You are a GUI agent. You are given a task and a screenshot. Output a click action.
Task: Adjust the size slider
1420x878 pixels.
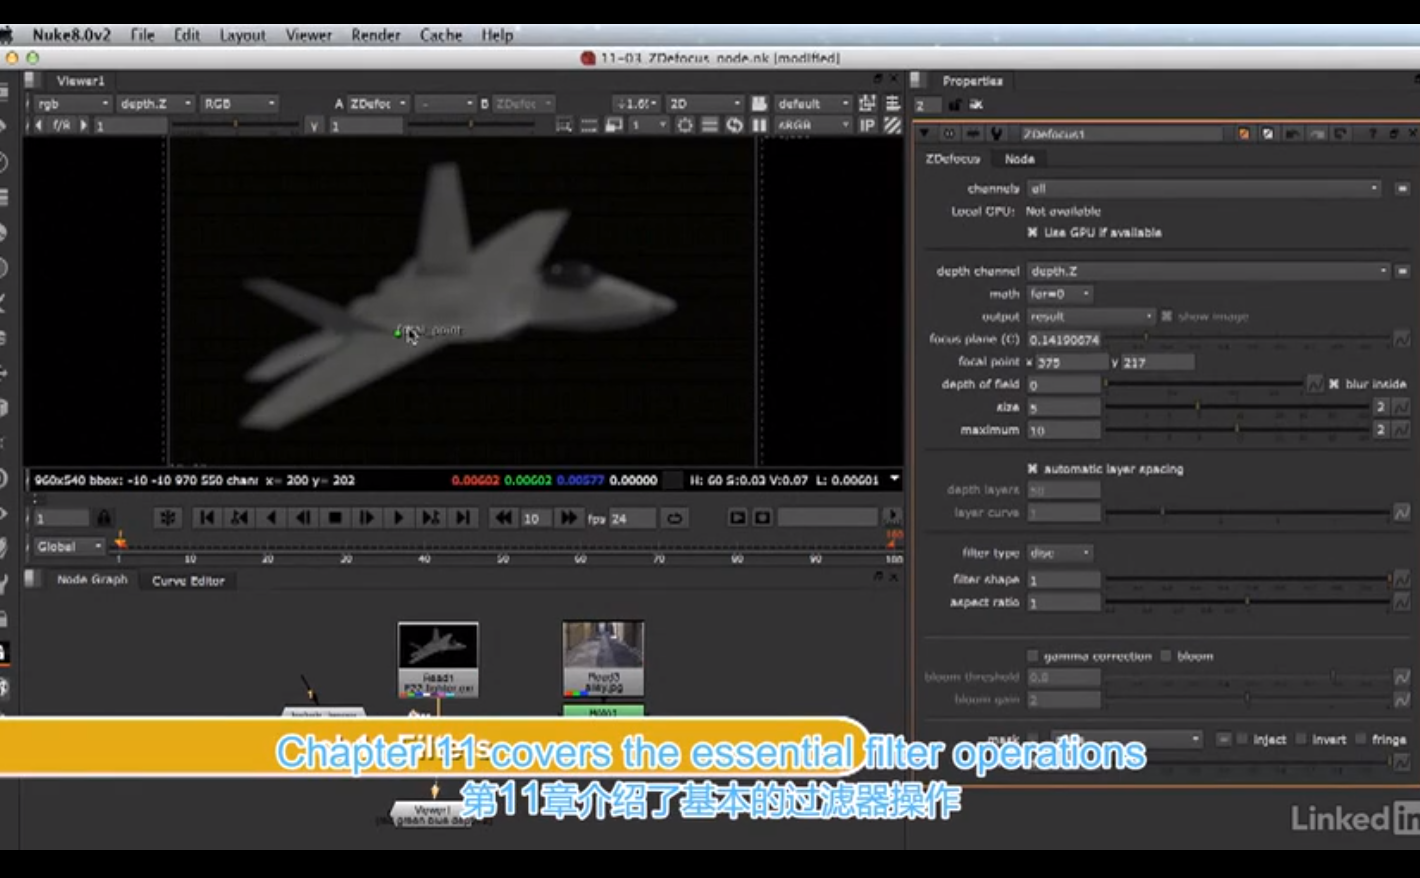pyautogui.click(x=1236, y=407)
